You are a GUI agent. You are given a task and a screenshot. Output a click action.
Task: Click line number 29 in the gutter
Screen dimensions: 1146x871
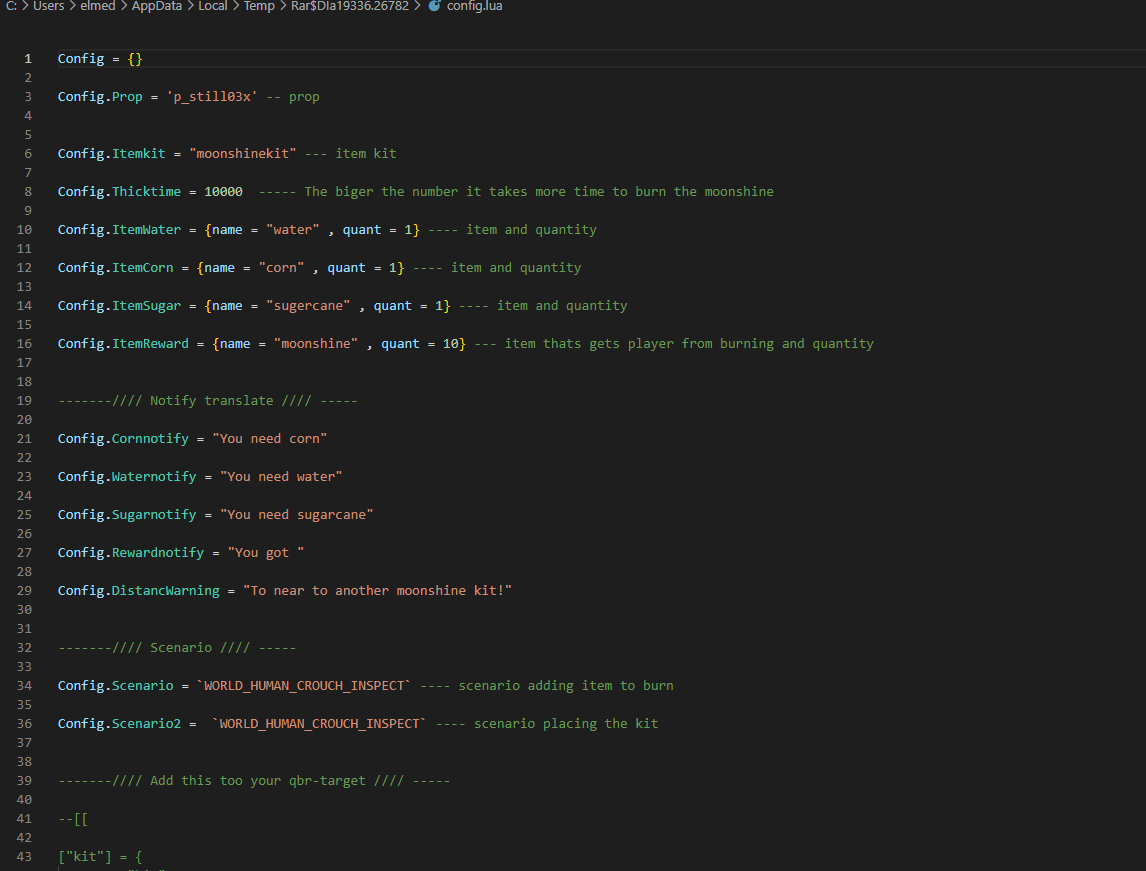click(24, 590)
